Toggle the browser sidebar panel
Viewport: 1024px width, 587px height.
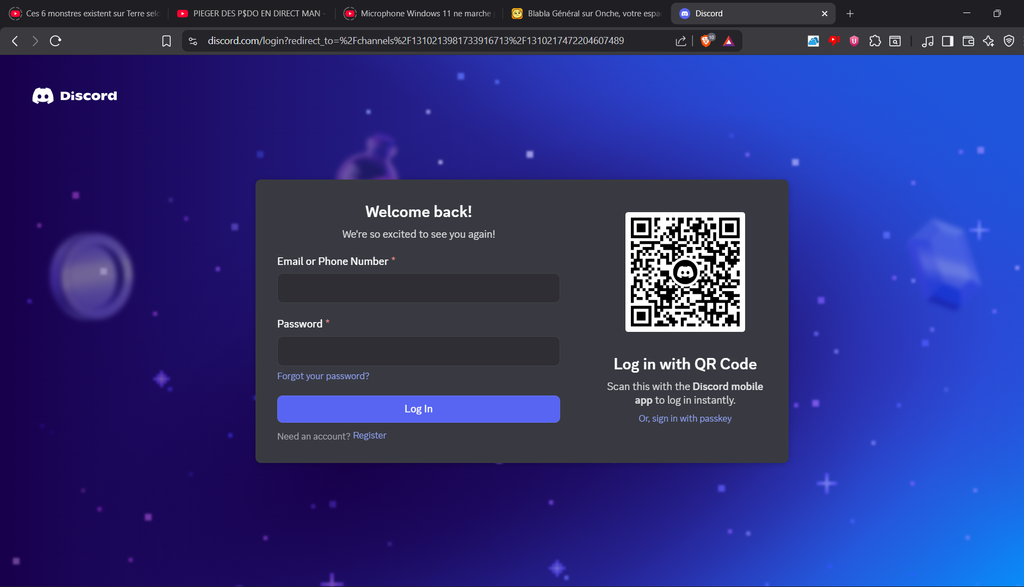coord(948,41)
